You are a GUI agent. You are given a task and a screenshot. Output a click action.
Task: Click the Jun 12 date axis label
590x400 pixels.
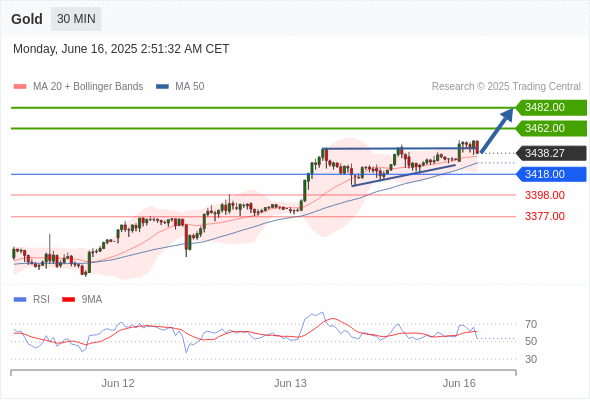click(118, 383)
